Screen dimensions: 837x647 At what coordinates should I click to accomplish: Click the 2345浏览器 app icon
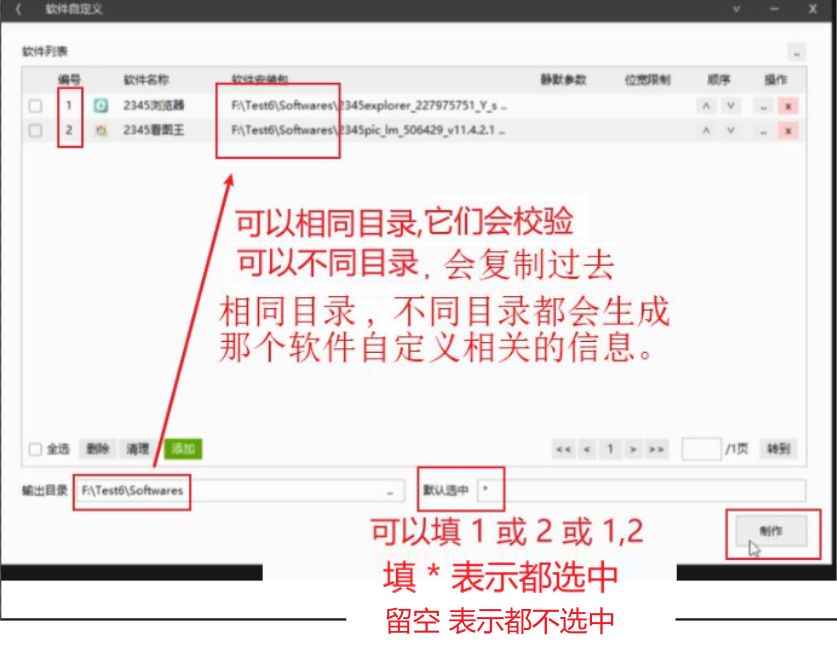pos(100,105)
